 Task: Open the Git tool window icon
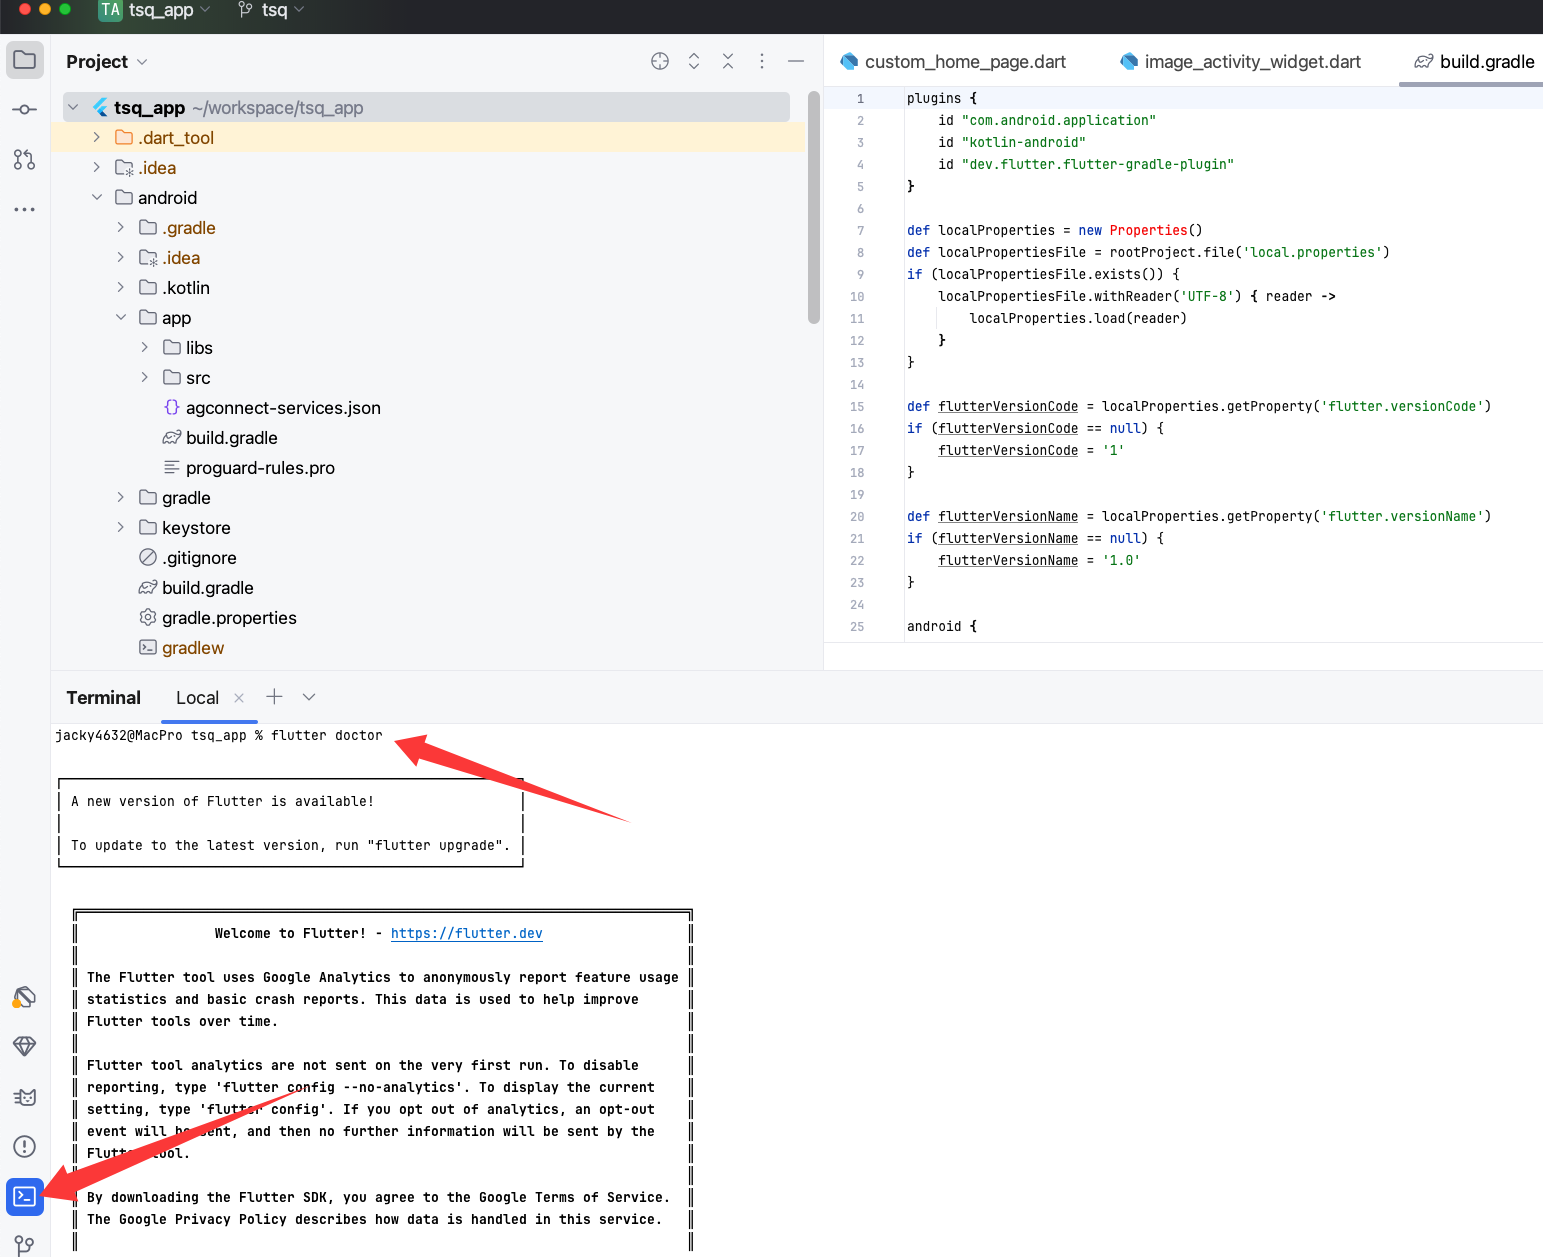point(25,1245)
